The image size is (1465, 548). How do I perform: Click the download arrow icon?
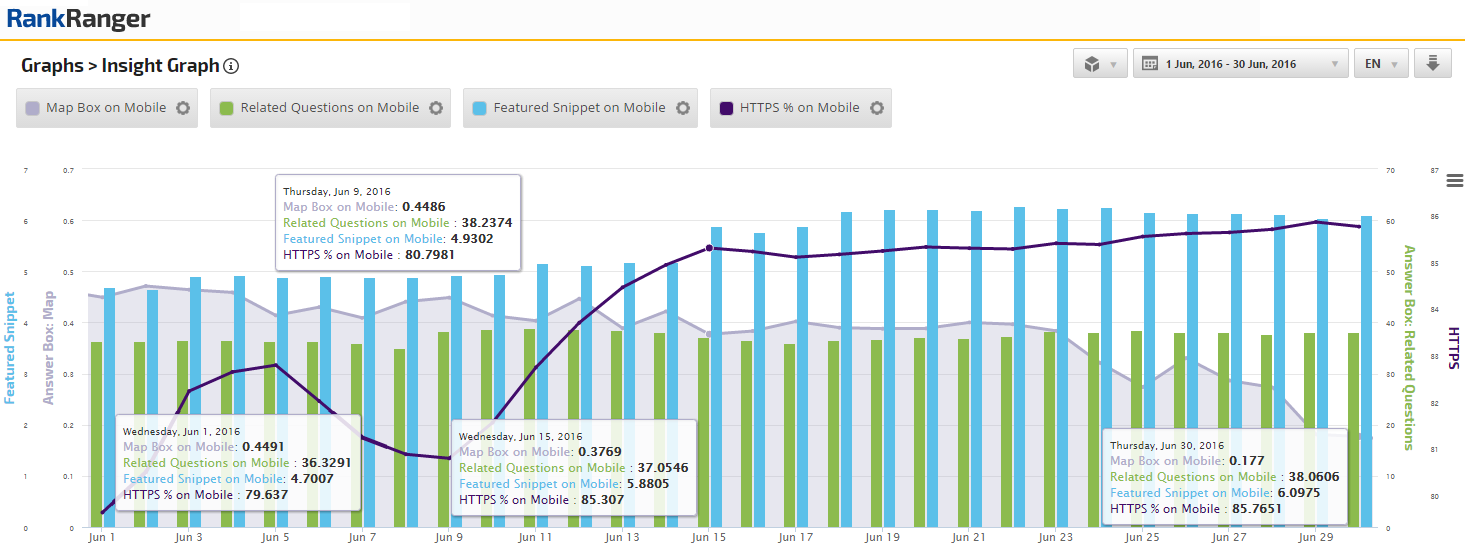tap(1432, 64)
